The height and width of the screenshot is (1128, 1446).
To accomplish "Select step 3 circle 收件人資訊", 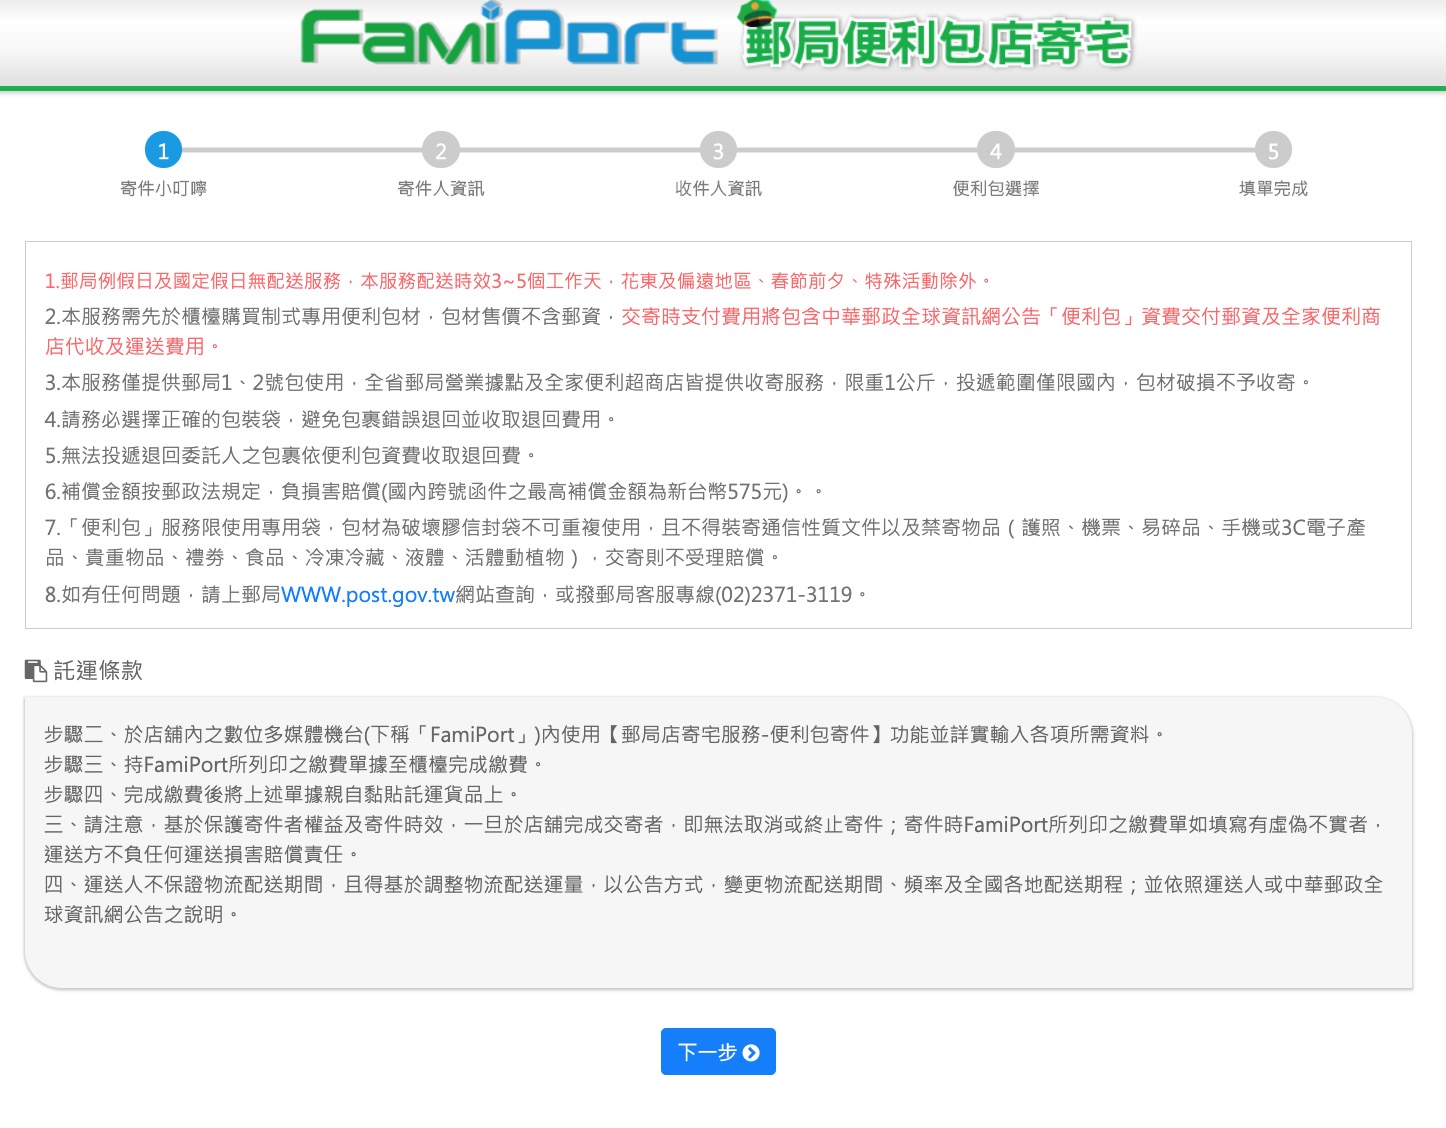I will tap(718, 151).
